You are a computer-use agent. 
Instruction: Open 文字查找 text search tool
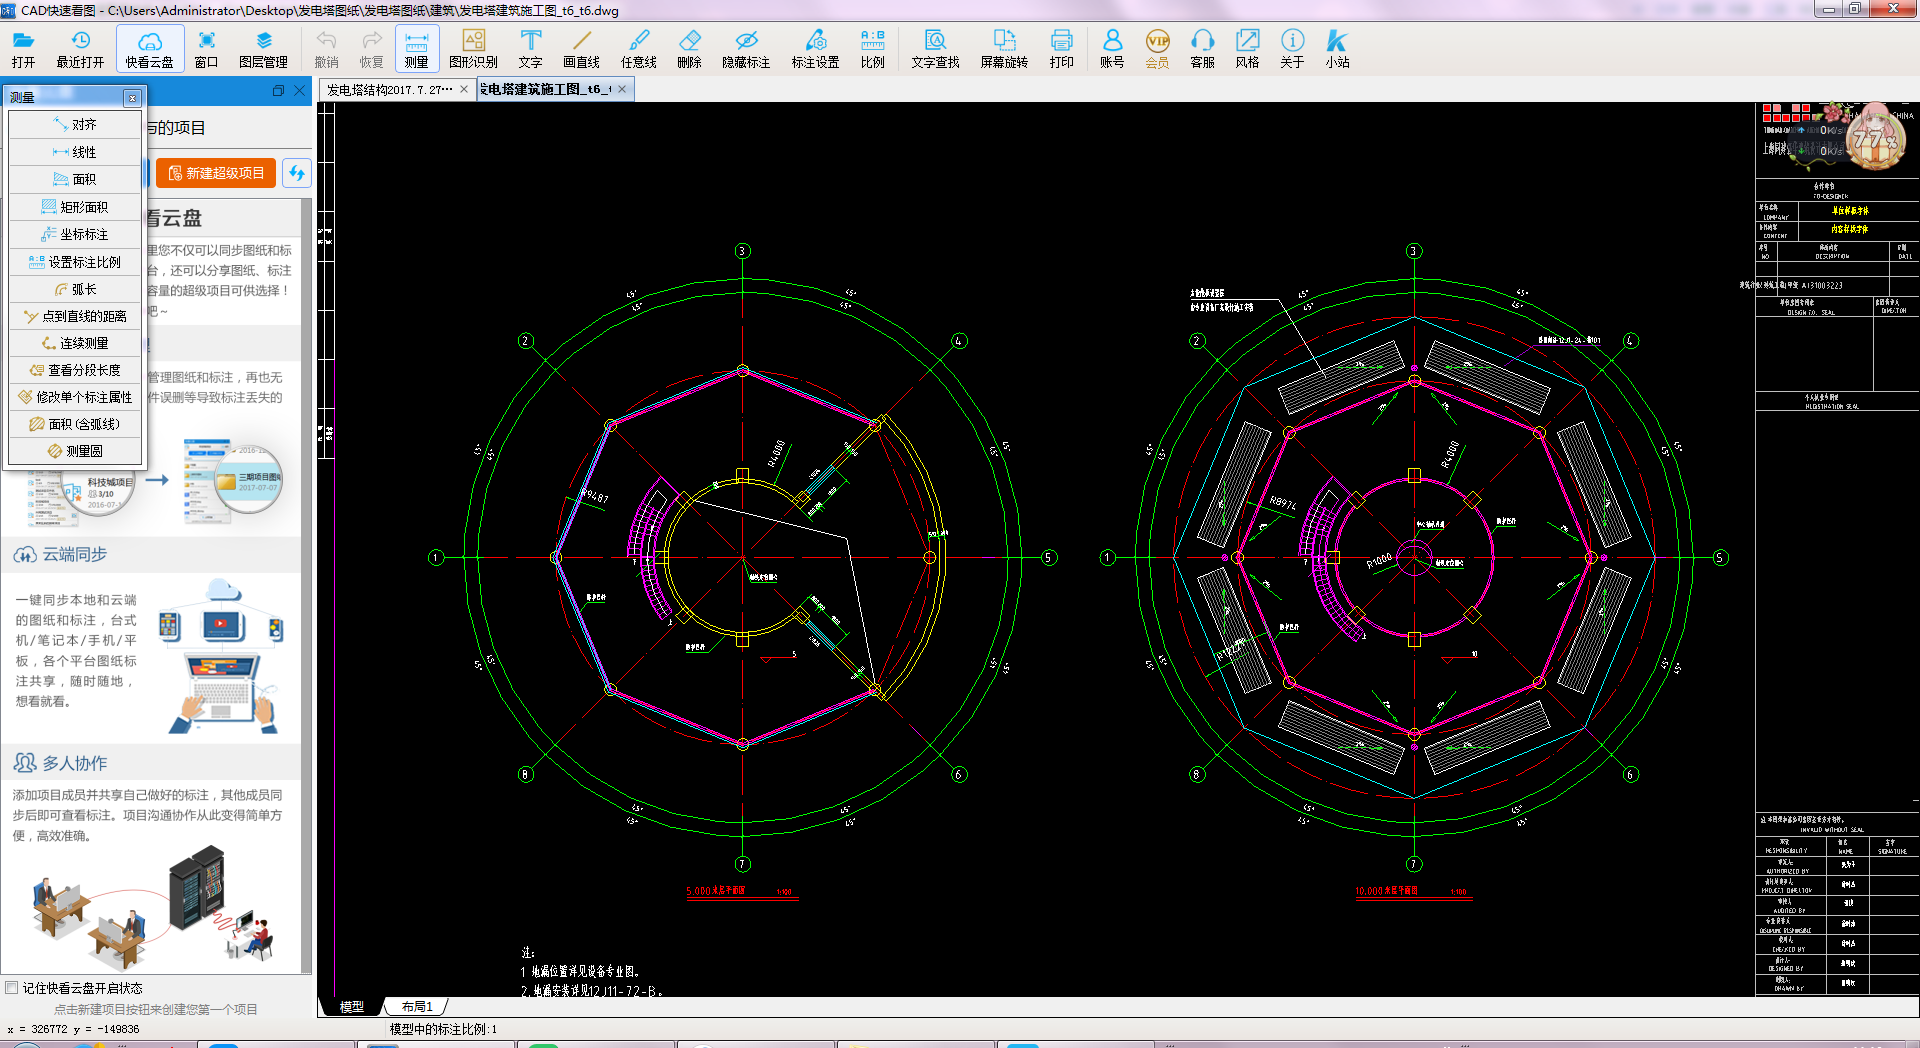[x=936, y=49]
